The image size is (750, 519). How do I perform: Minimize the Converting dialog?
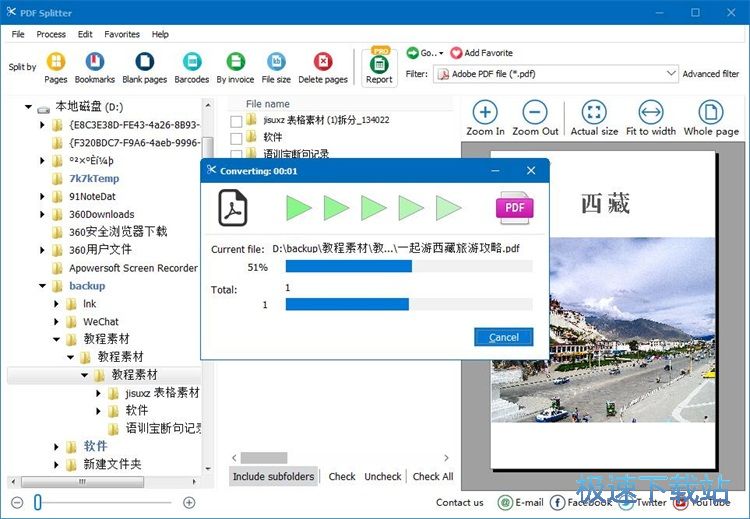[496, 170]
